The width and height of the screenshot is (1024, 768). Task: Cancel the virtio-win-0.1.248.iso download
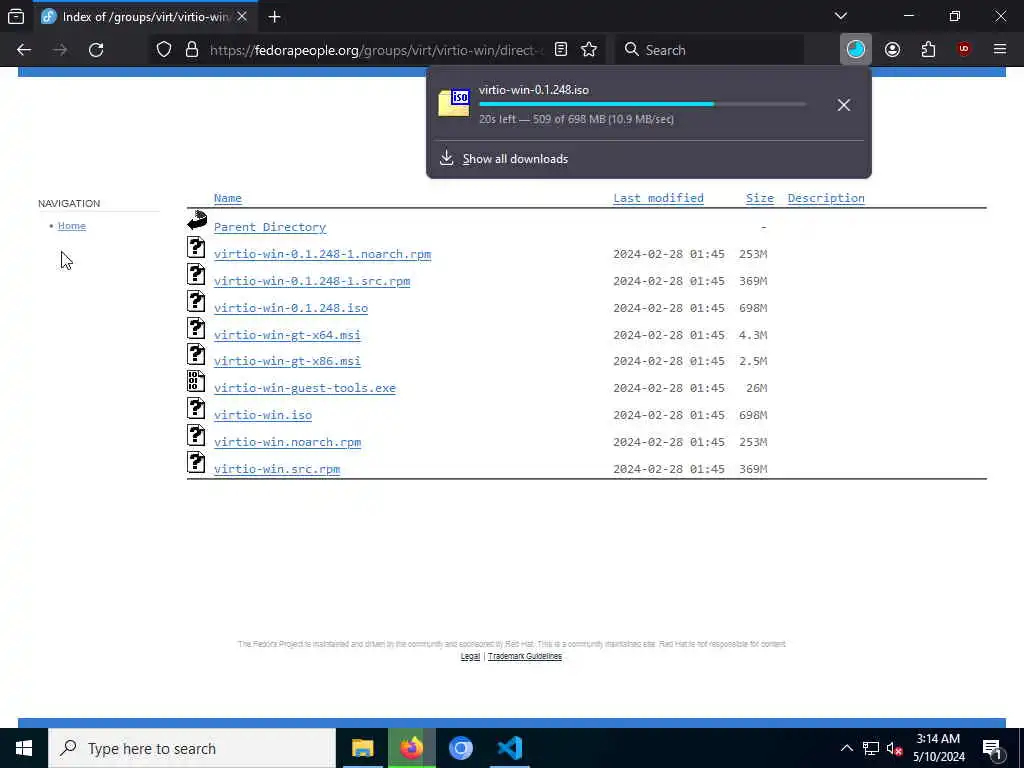844,104
